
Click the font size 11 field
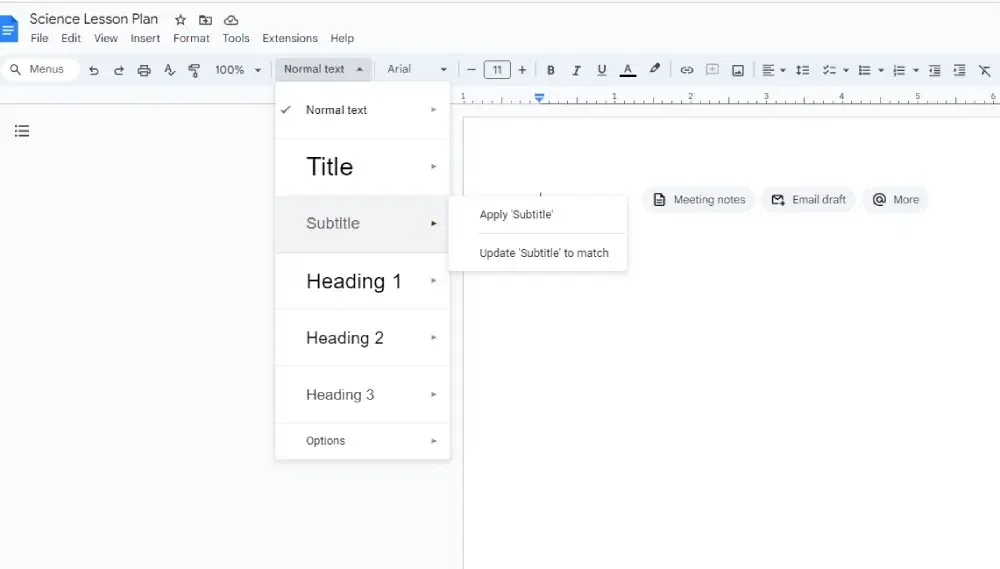(x=497, y=70)
